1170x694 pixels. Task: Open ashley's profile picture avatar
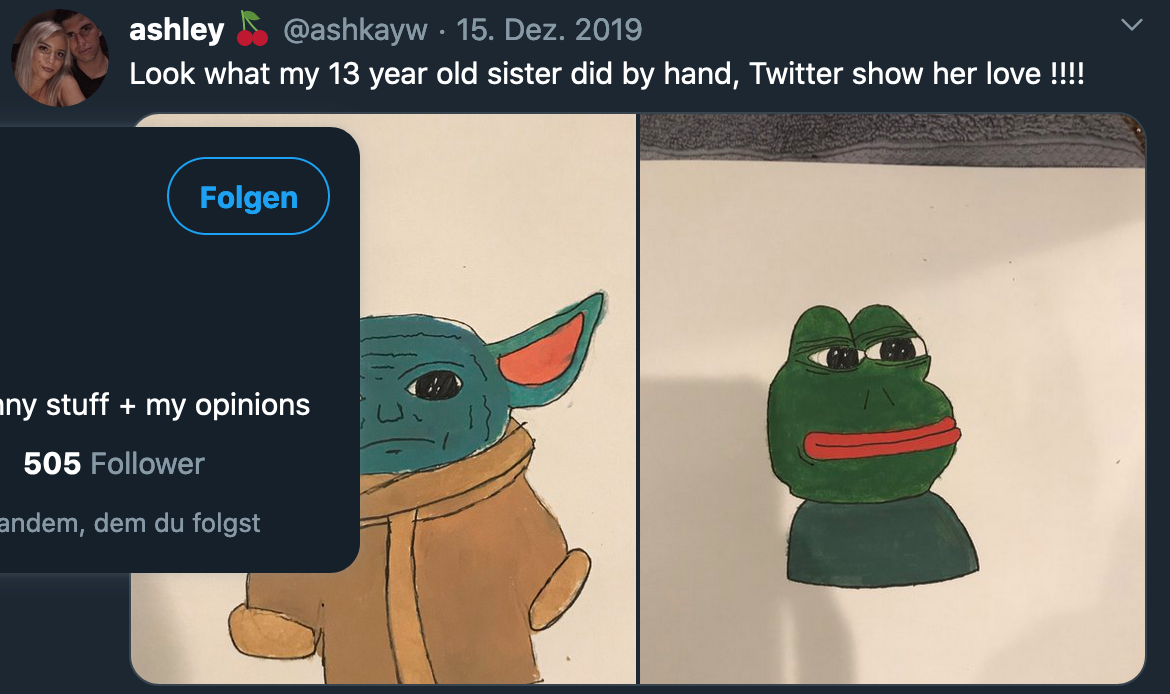59,58
